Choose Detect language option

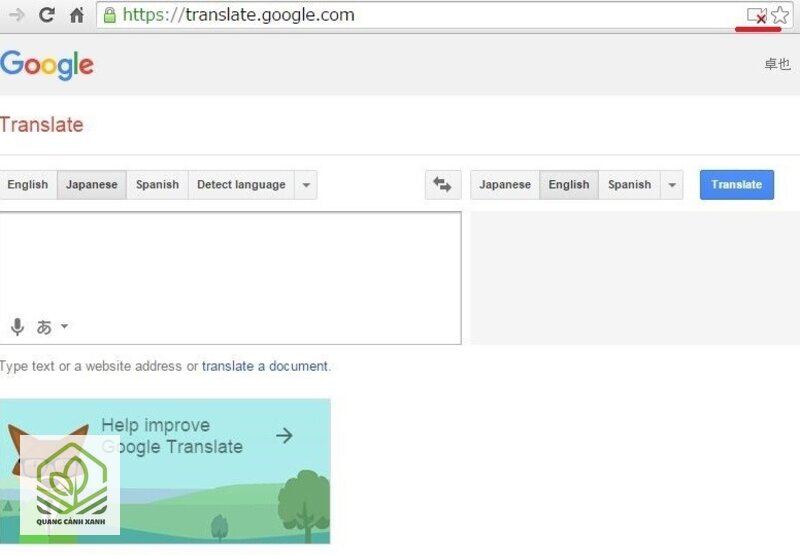(x=241, y=185)
